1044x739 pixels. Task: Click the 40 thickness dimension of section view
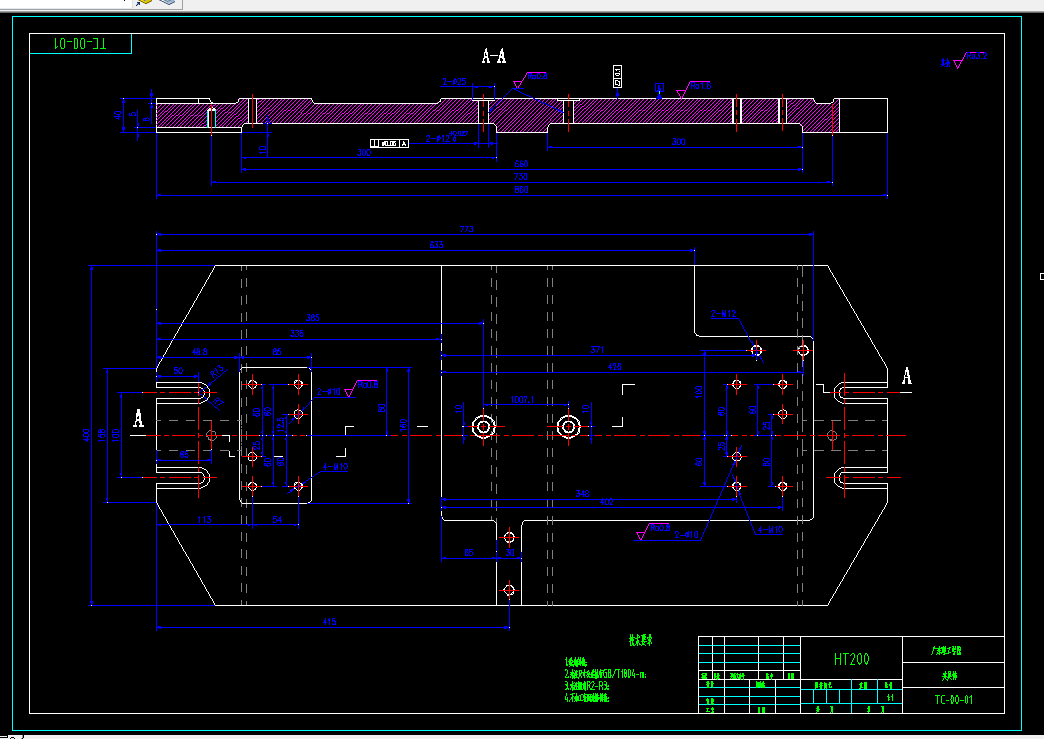(x=119, y=115)
